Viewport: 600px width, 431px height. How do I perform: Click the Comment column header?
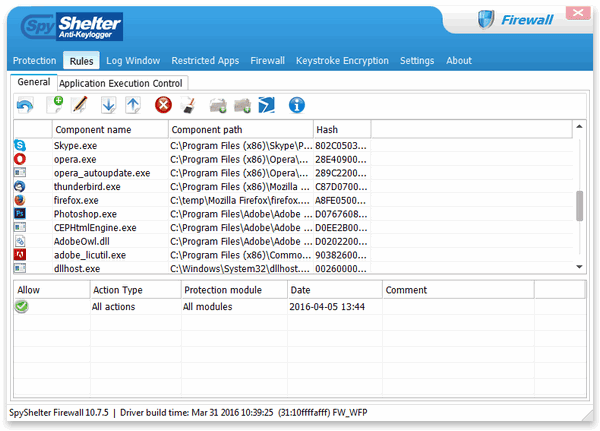[x=458, y=290]
